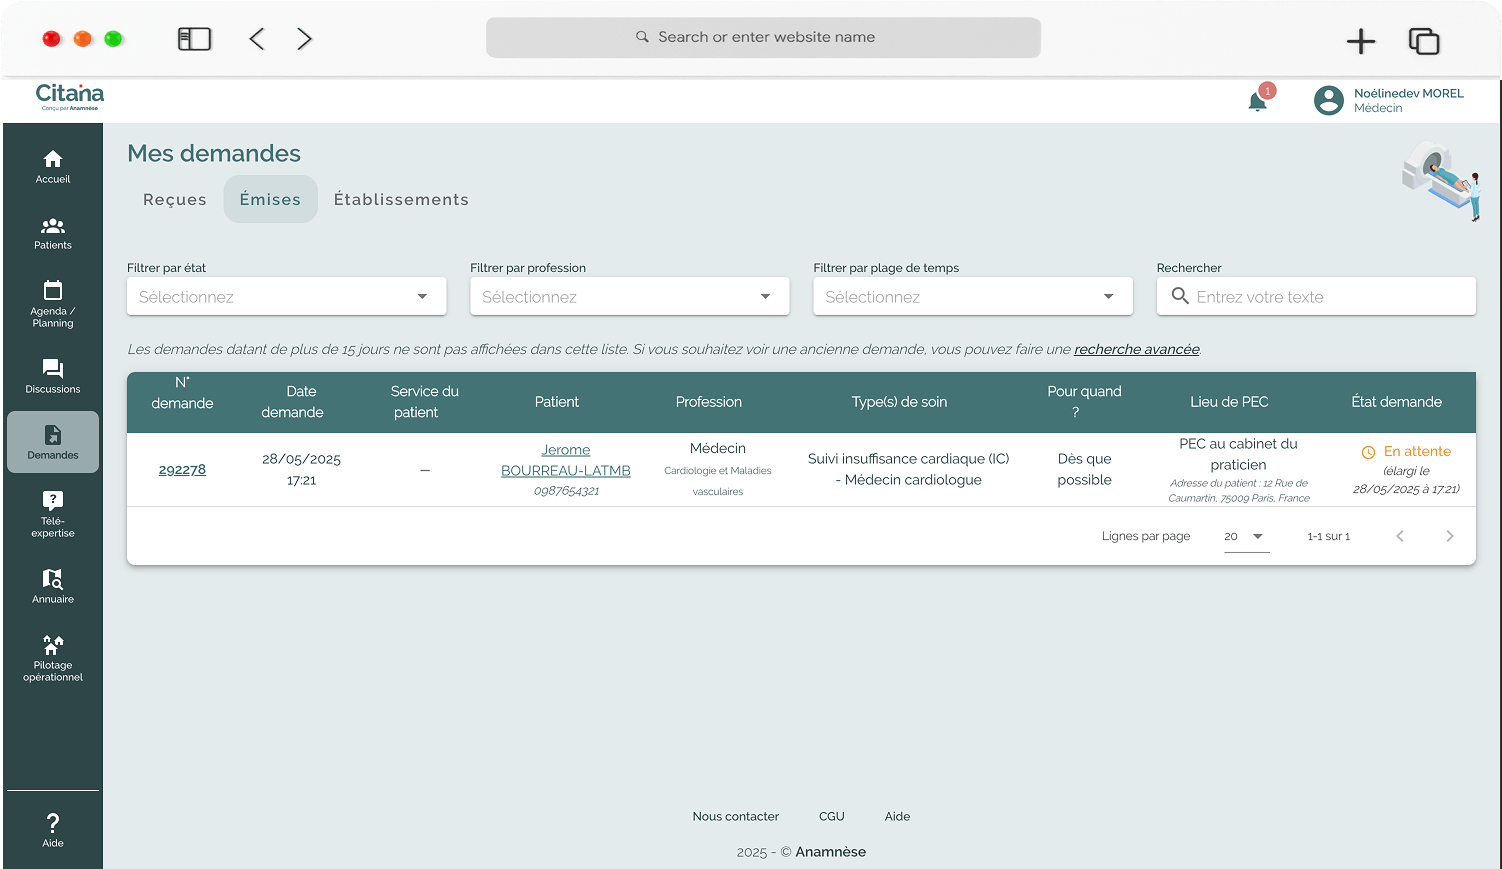Switch to the Reçues tab
Image resolution: width=1502 pixels, height=869 pixels.
point(175,199)
